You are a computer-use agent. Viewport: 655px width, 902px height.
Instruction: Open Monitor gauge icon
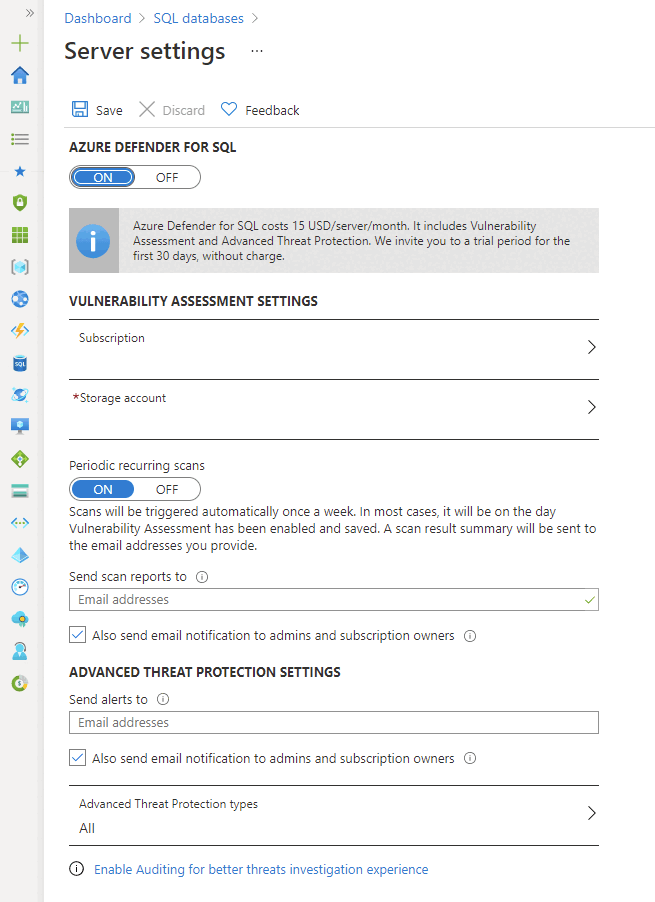(x=20, y=587)
